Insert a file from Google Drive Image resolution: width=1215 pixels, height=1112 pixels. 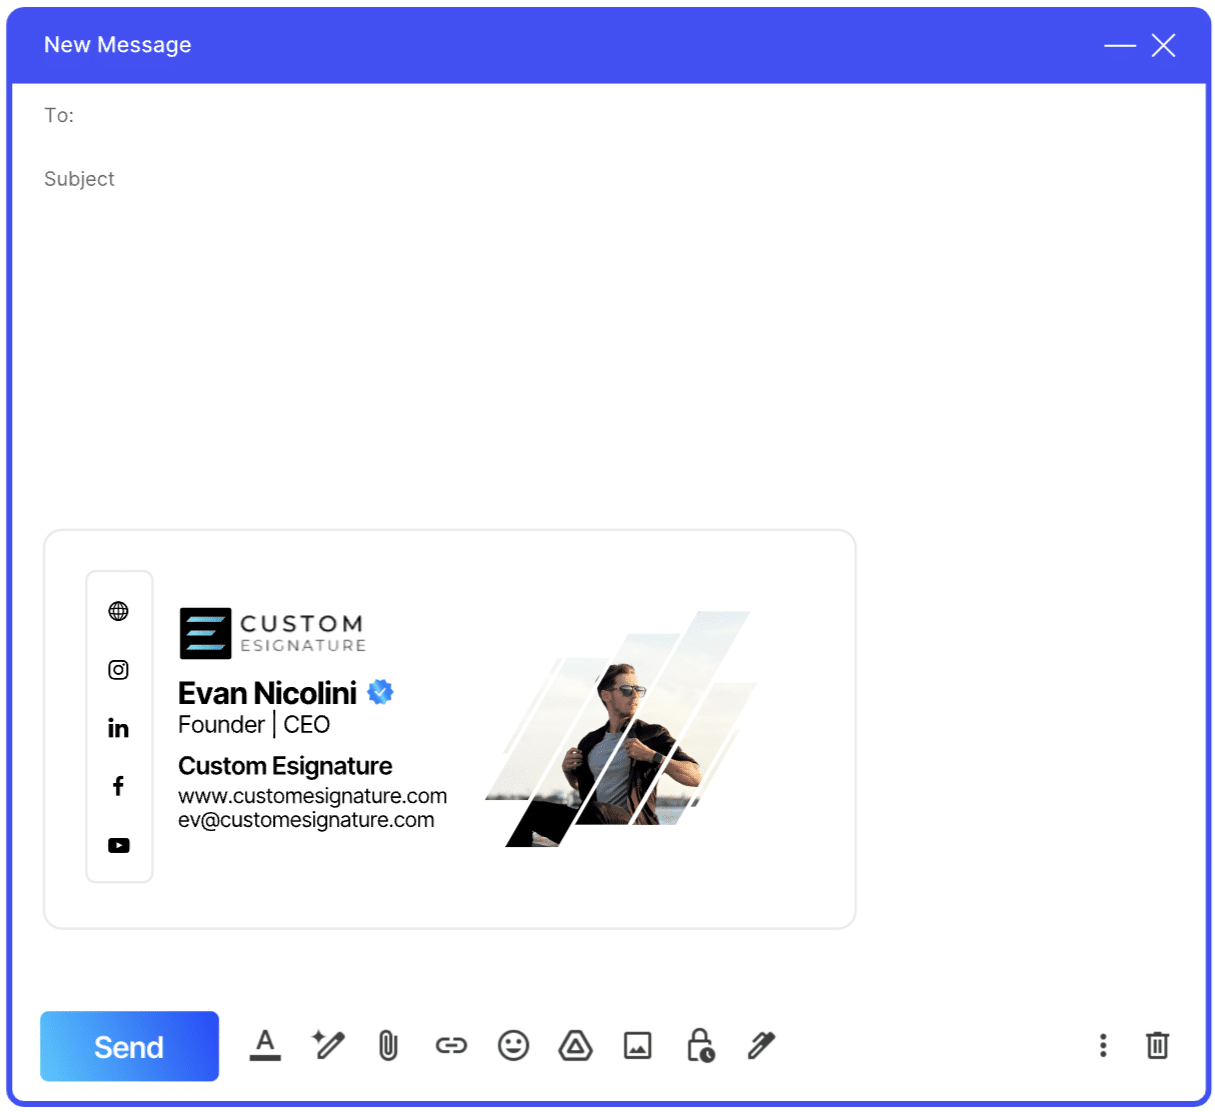pos(575,1046)
